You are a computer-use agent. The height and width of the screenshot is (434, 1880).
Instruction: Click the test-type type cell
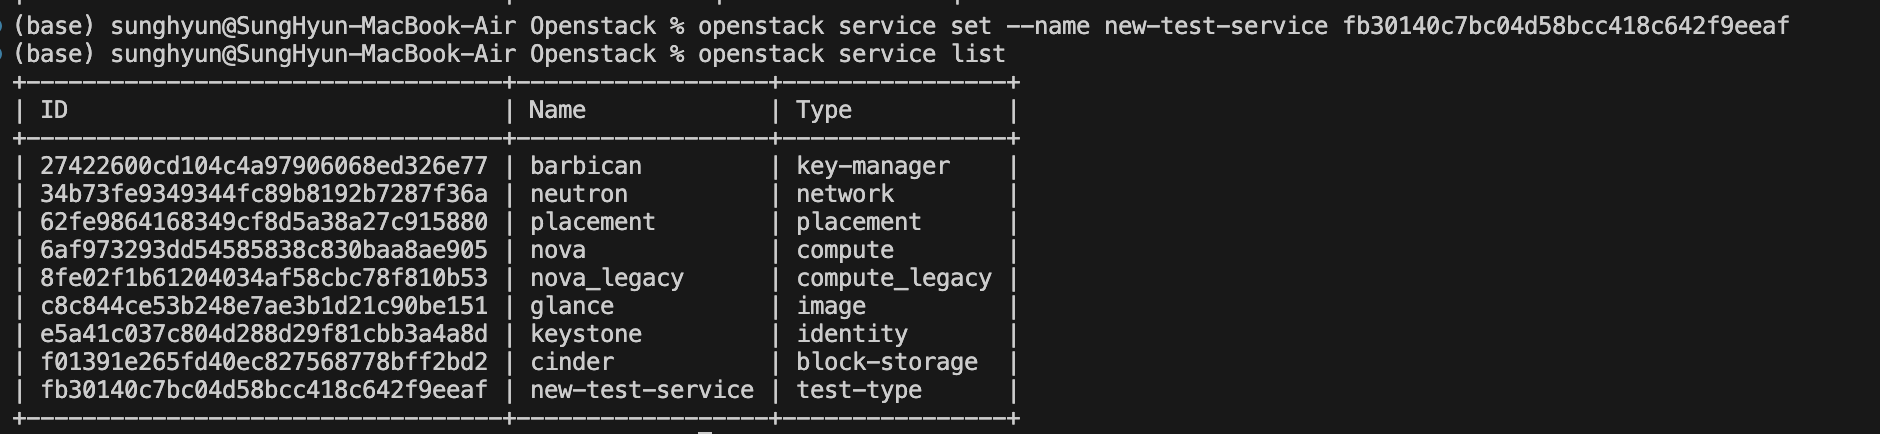tap(859, 390)
